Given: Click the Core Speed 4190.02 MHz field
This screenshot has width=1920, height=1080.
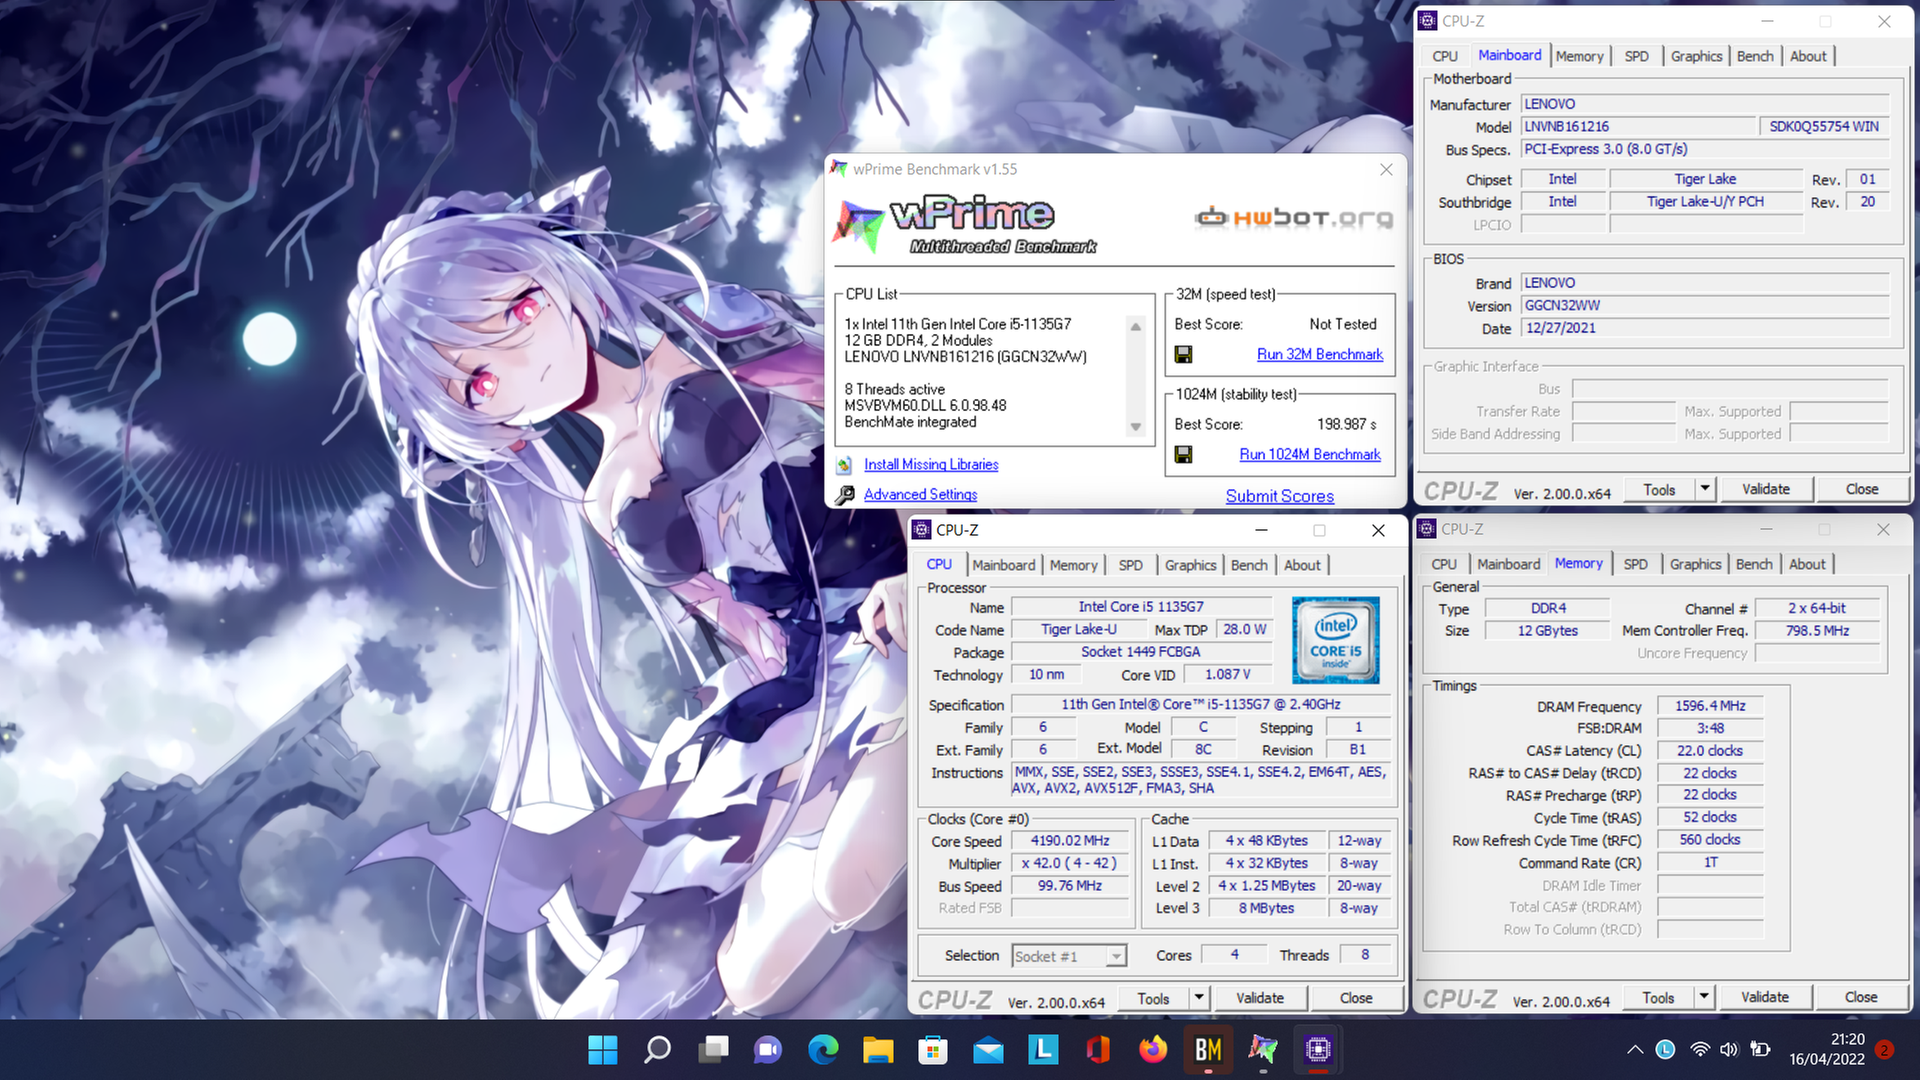Looking at the screenshot, I should tap(1069, 841).
